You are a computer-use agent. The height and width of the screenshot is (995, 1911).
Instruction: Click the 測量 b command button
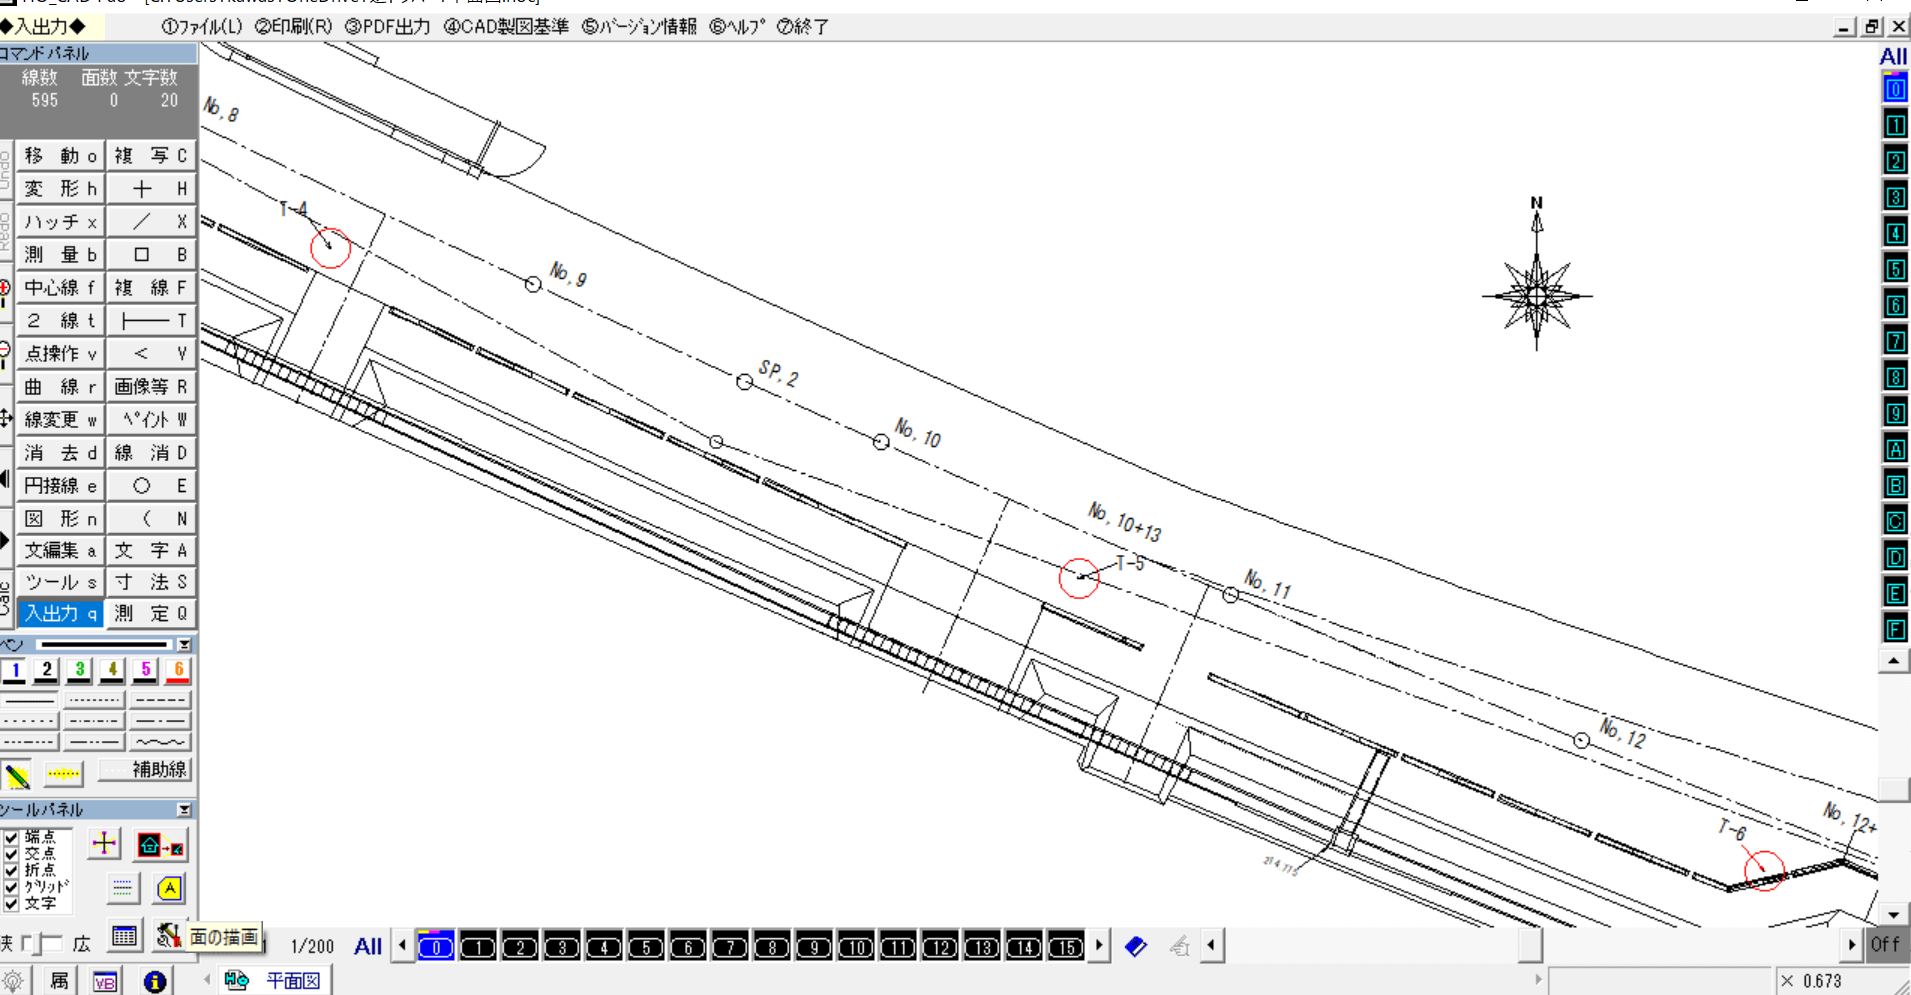pos(60,255)
